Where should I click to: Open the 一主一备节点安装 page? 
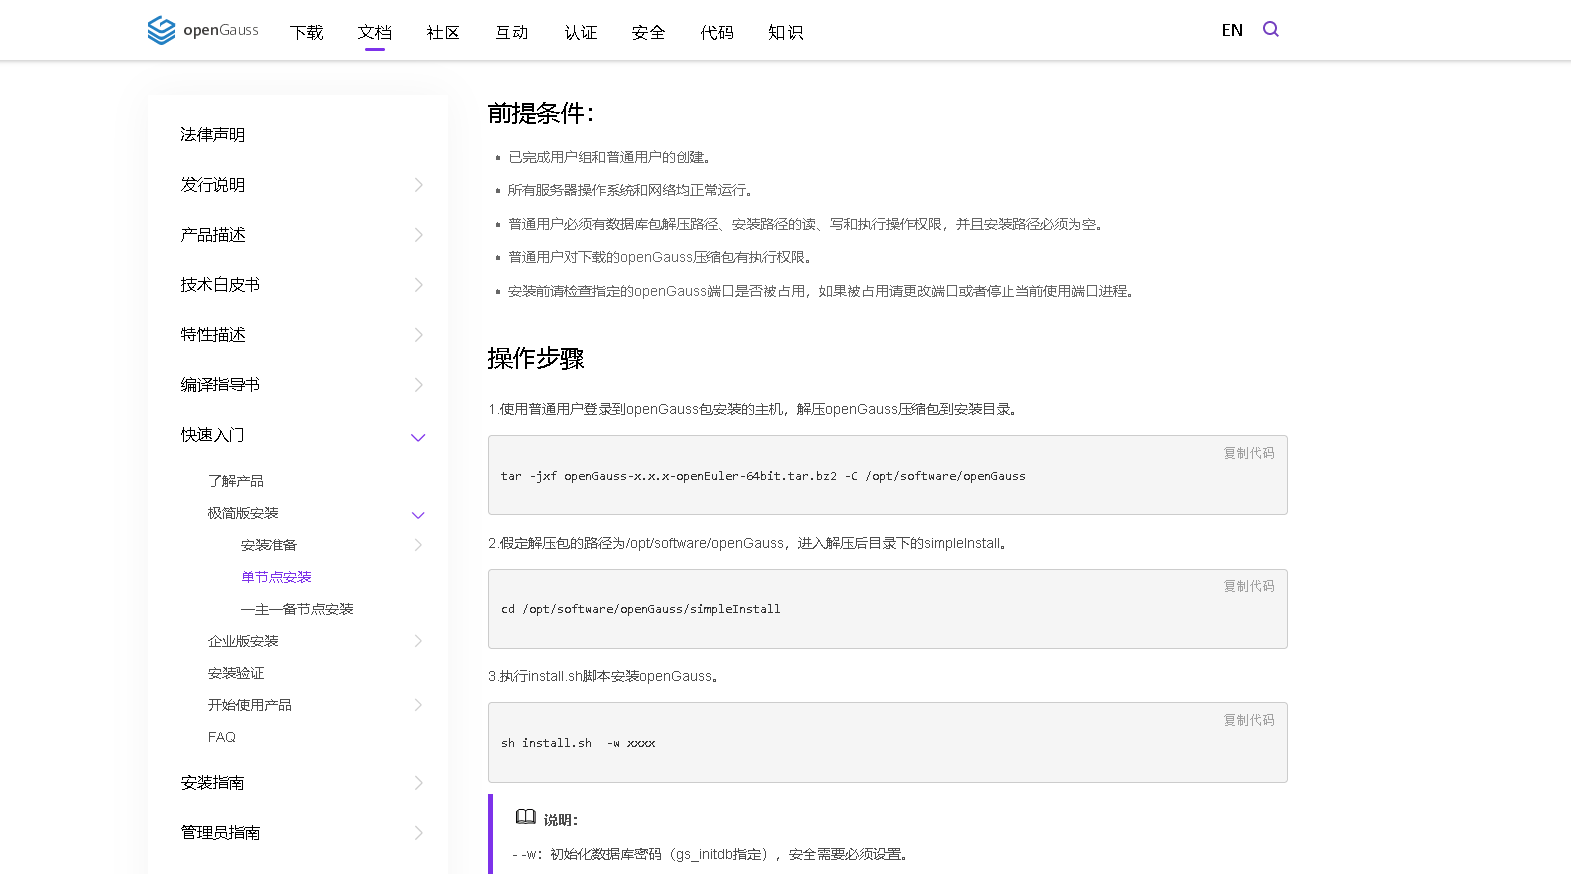point(297,609)
